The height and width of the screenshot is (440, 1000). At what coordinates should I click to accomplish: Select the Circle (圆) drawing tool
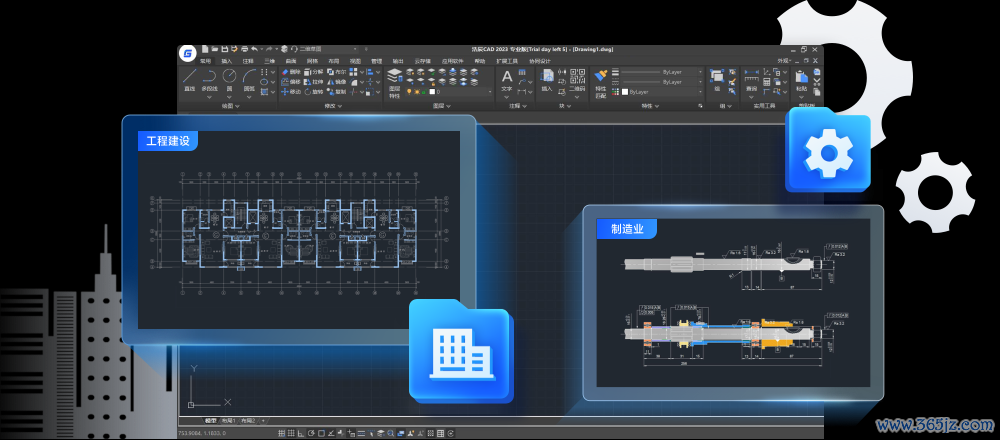pyautogui.click(x=229, y=78)
